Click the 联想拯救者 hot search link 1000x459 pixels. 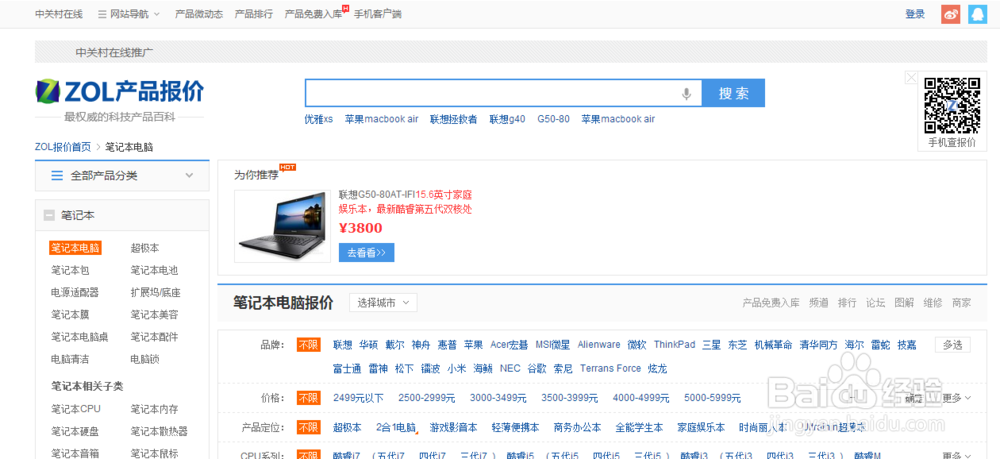(x=453, y=119)
